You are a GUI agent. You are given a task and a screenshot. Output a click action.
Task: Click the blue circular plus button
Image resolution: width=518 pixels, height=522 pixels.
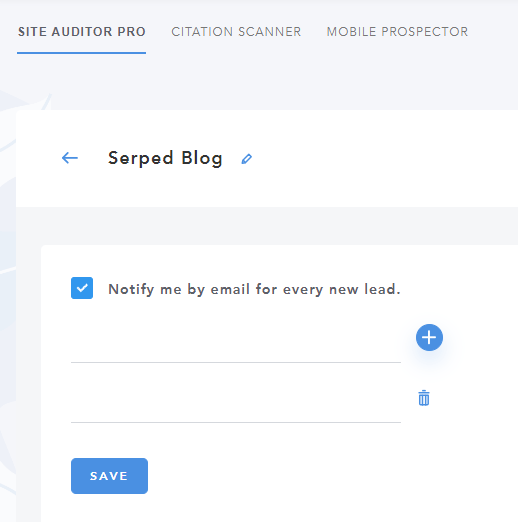click(429, 337)
